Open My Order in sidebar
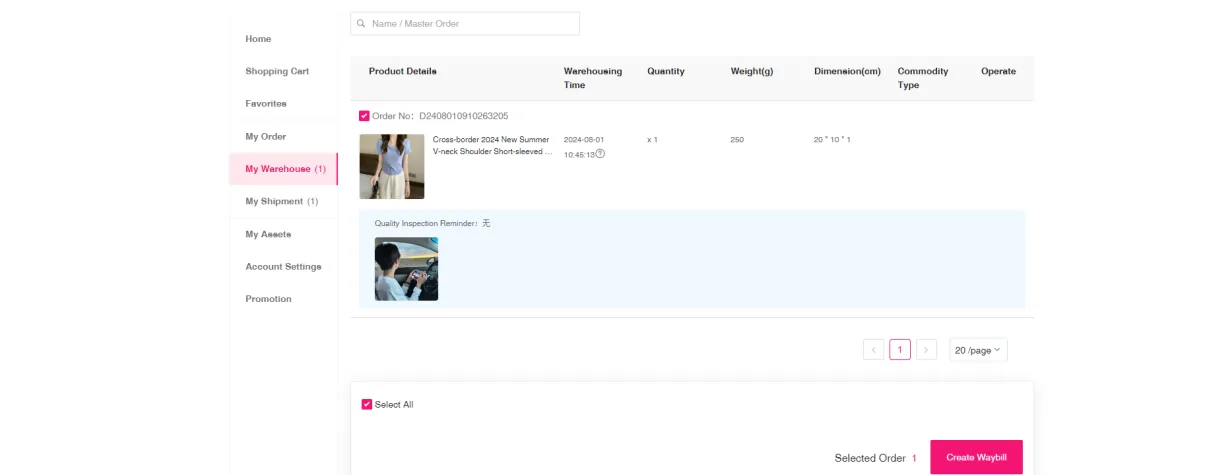 pyautogui.click(x=266, y=136)
